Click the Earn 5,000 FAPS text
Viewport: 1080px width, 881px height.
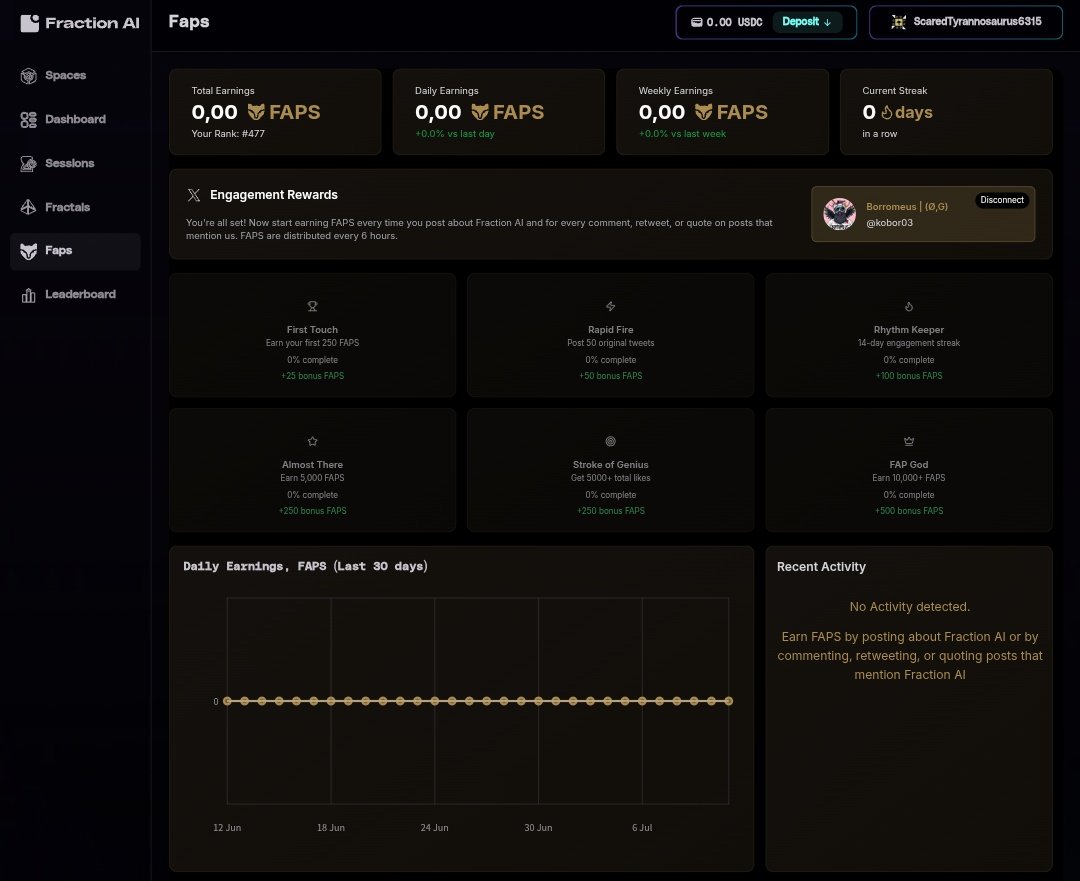click(x=312, y=478)
